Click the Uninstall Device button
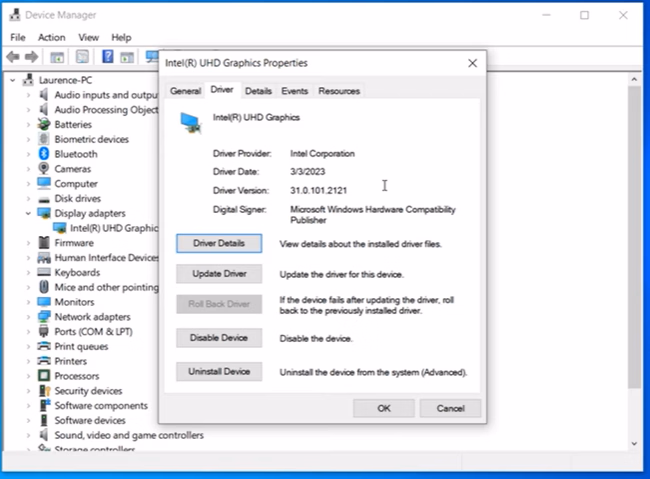 click(x=219, y=372)
